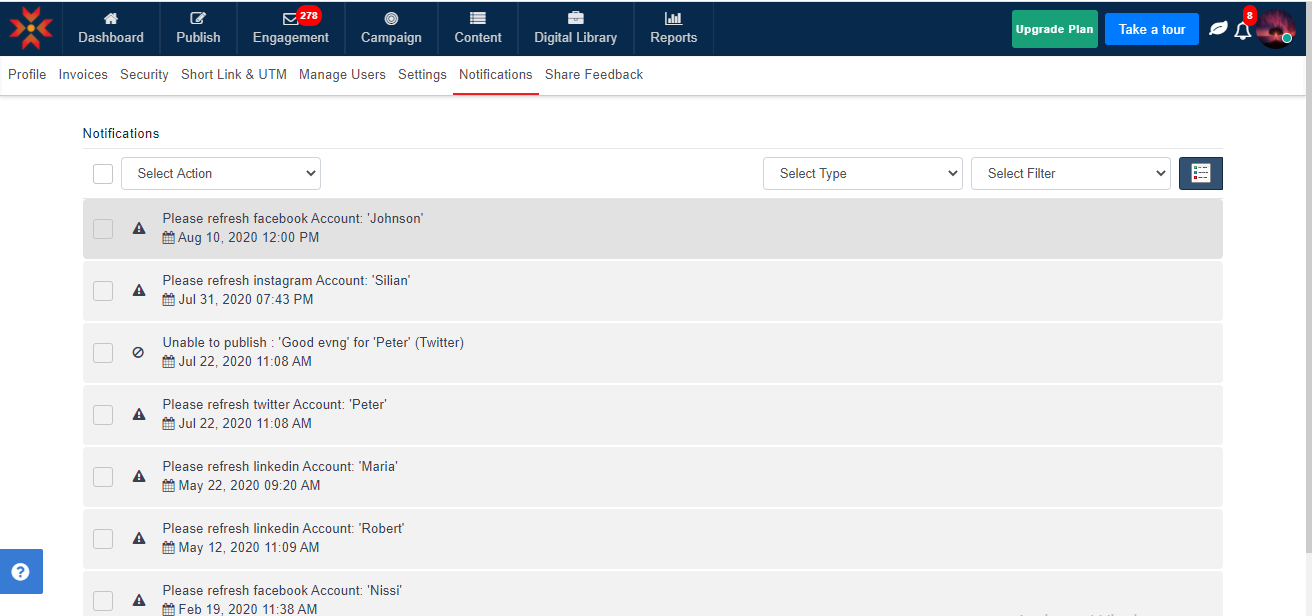
Task: Expand the Select Action dropdown
Action: point(221,173)
